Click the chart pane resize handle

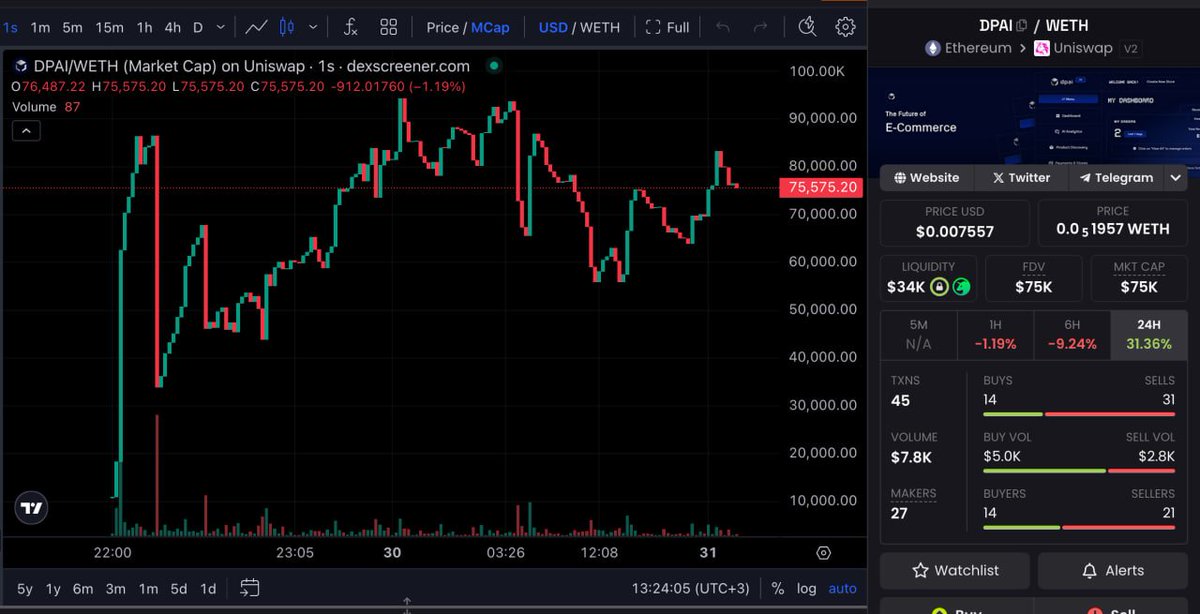(407, 604)
